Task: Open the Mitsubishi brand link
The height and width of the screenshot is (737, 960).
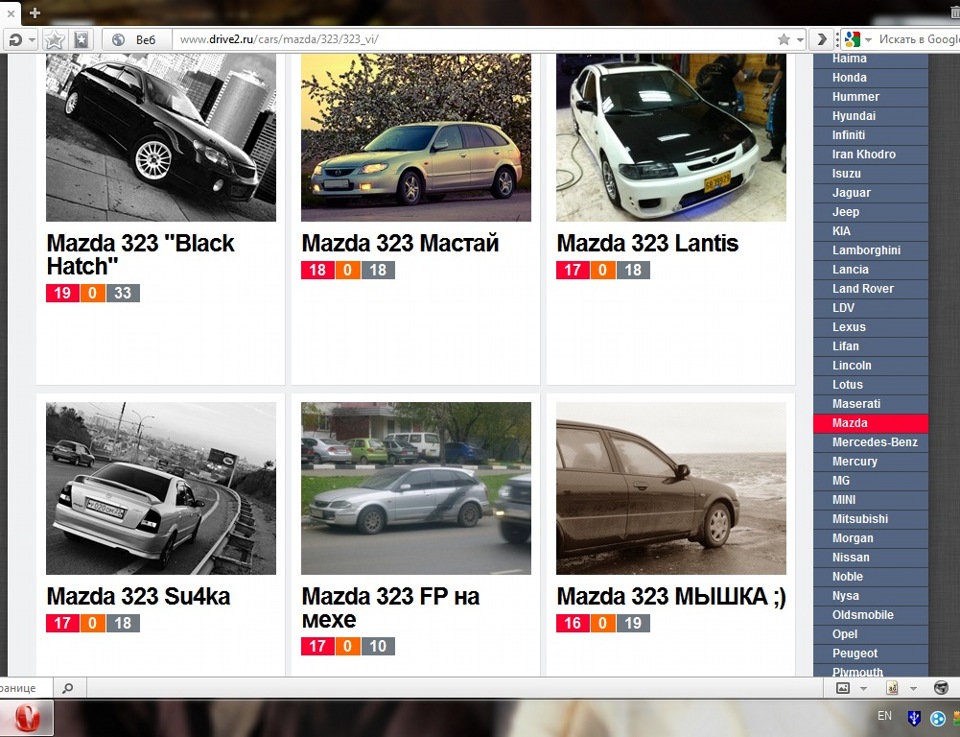Action: pyautogui.click(x=871, y=519)
